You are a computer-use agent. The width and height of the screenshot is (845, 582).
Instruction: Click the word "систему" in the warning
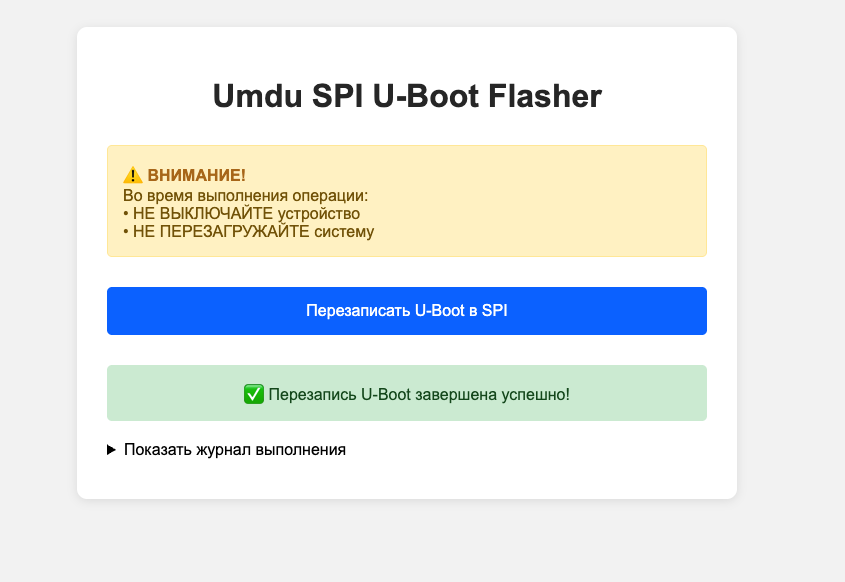pyautogui.click(x=344, y=232)
